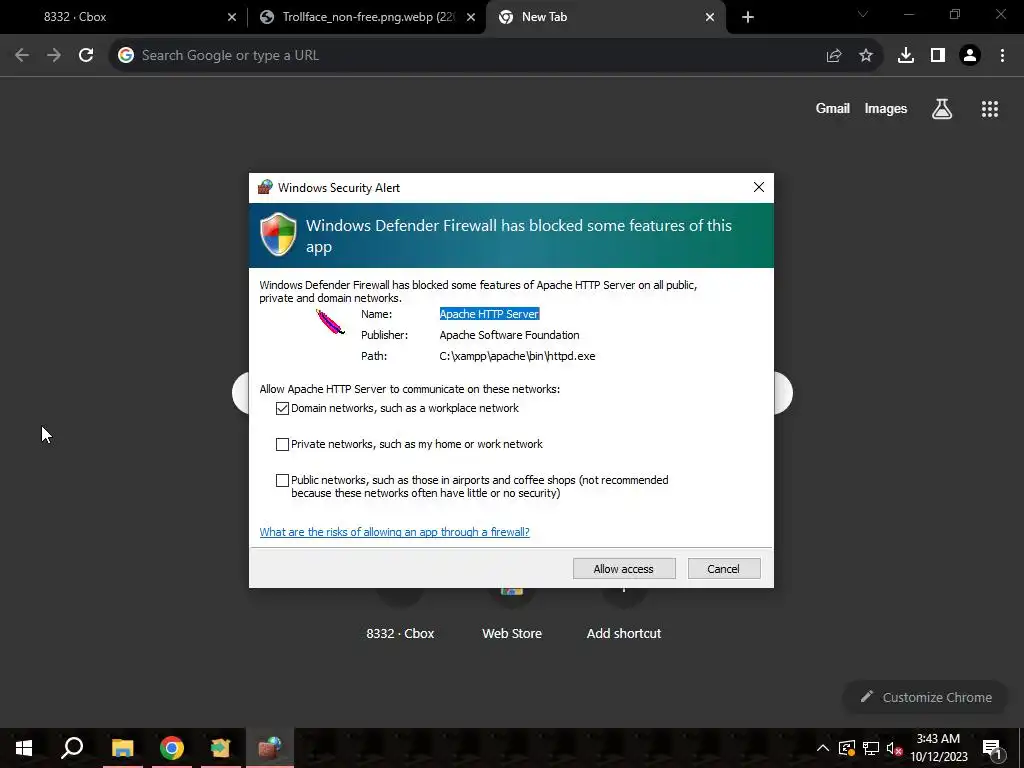
Task: Uncheck Domain networks checkbox
Action: click(282, 408)
